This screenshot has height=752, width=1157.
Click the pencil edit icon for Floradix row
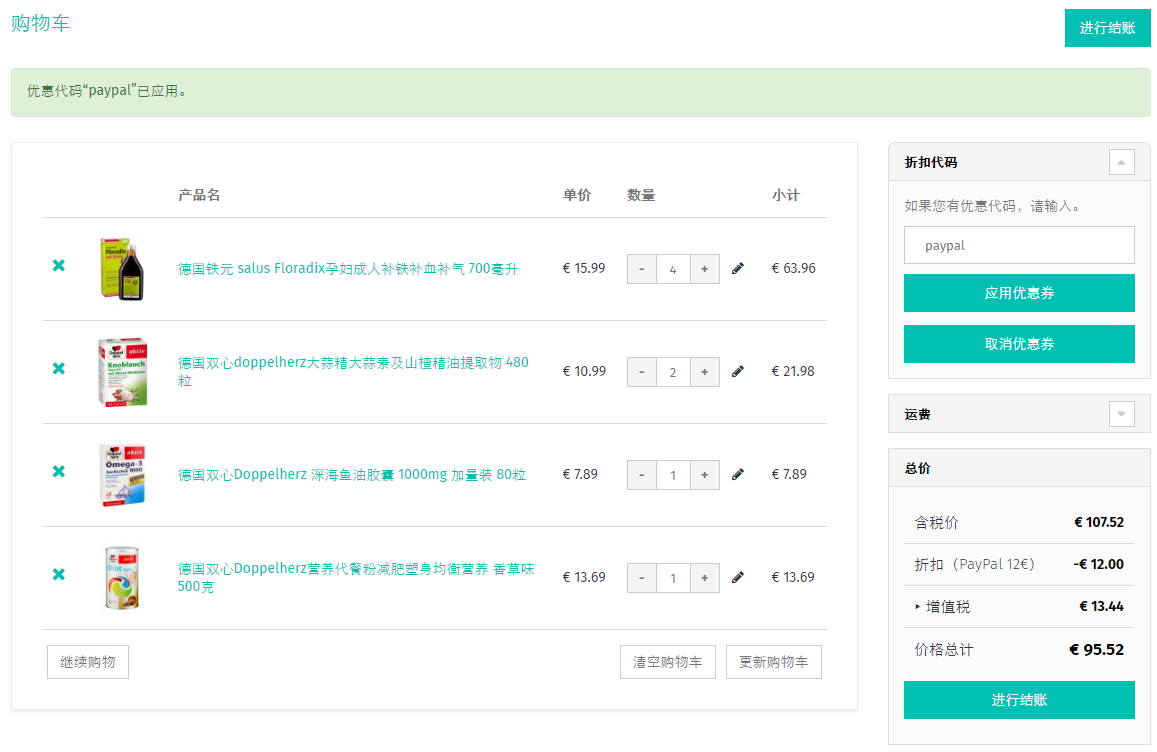pyautogui.click(x=738, y=269)
